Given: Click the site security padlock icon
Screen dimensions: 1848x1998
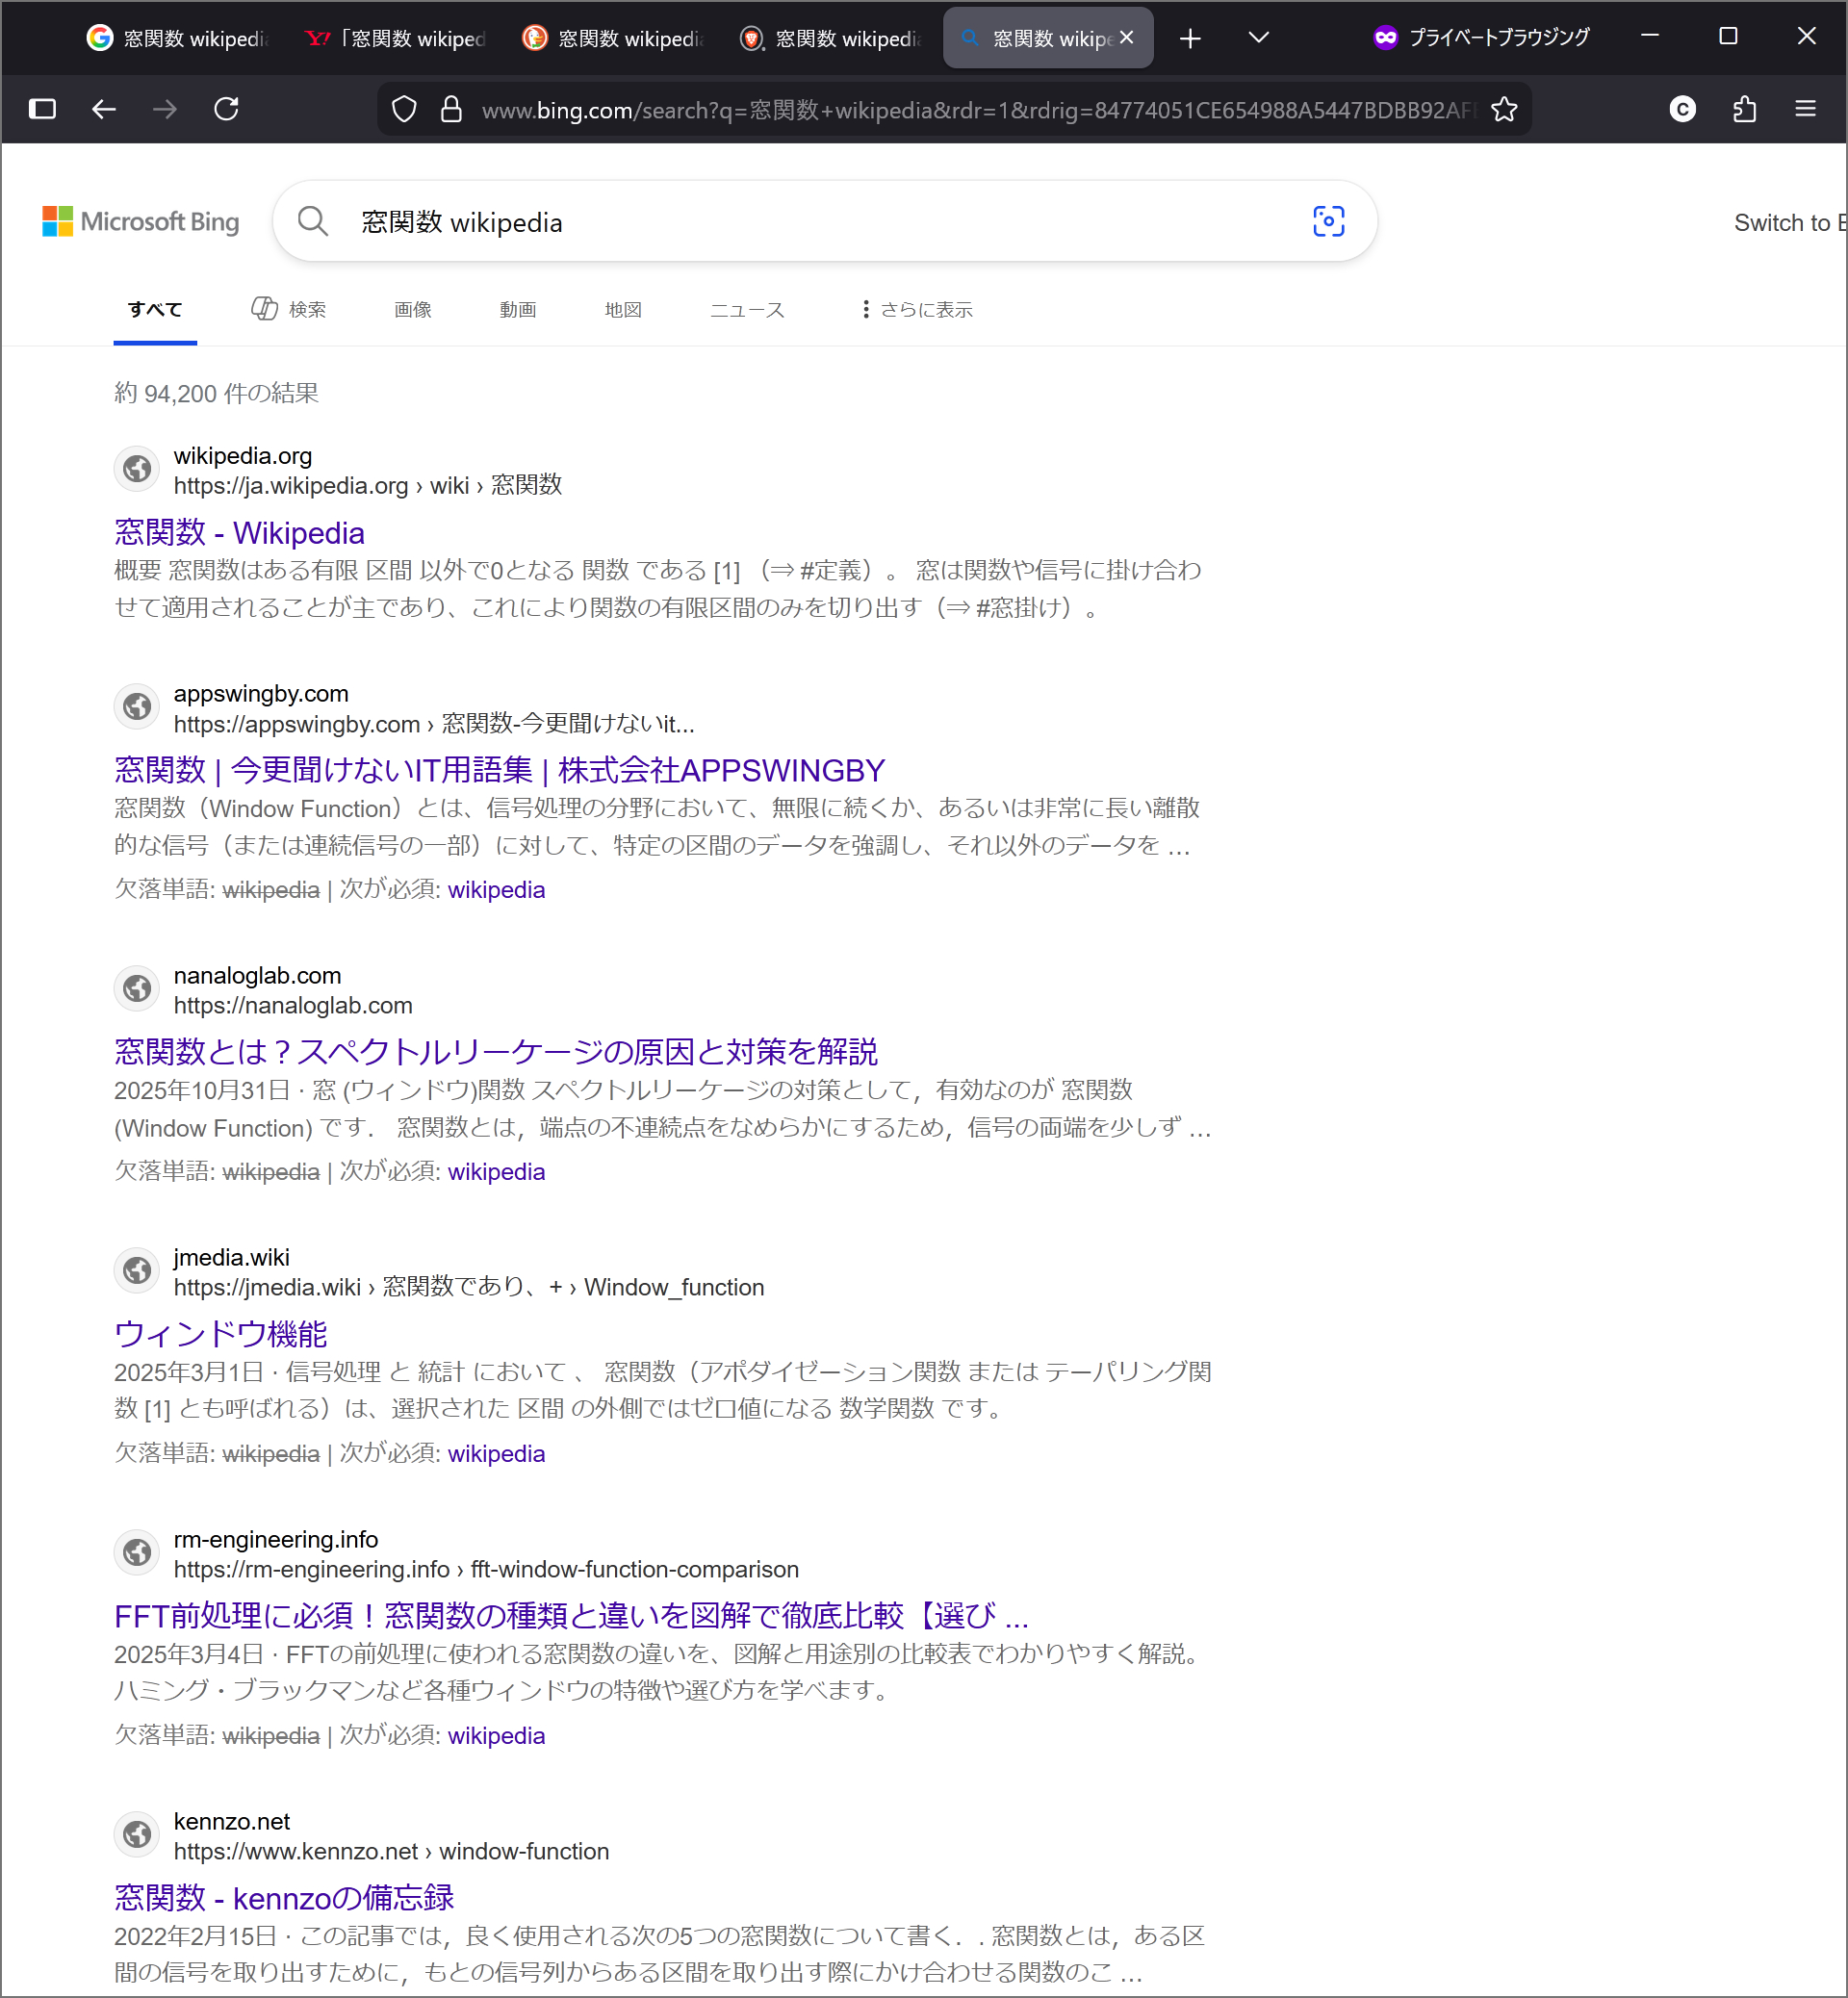Looking at the screenshot, I should (451, 109).
